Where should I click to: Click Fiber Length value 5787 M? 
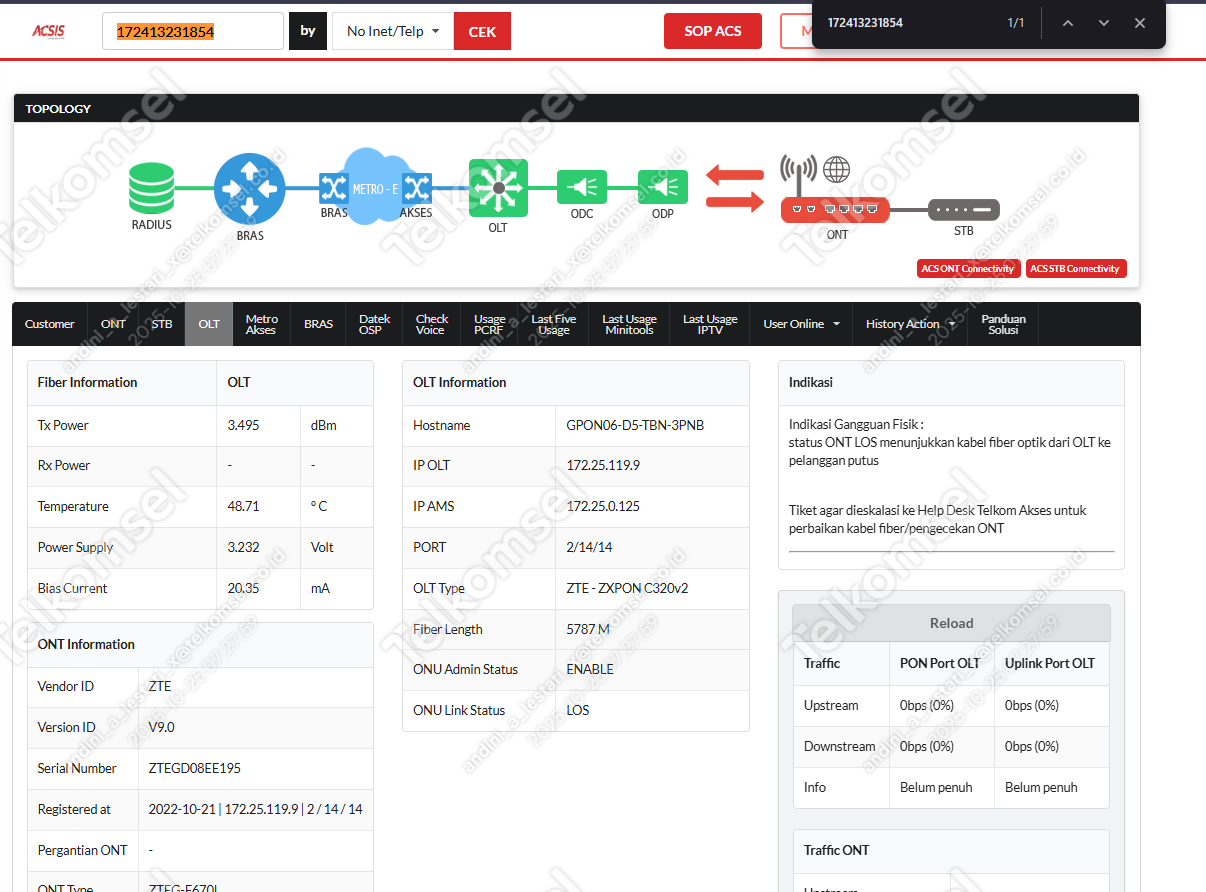coord(588,629)
